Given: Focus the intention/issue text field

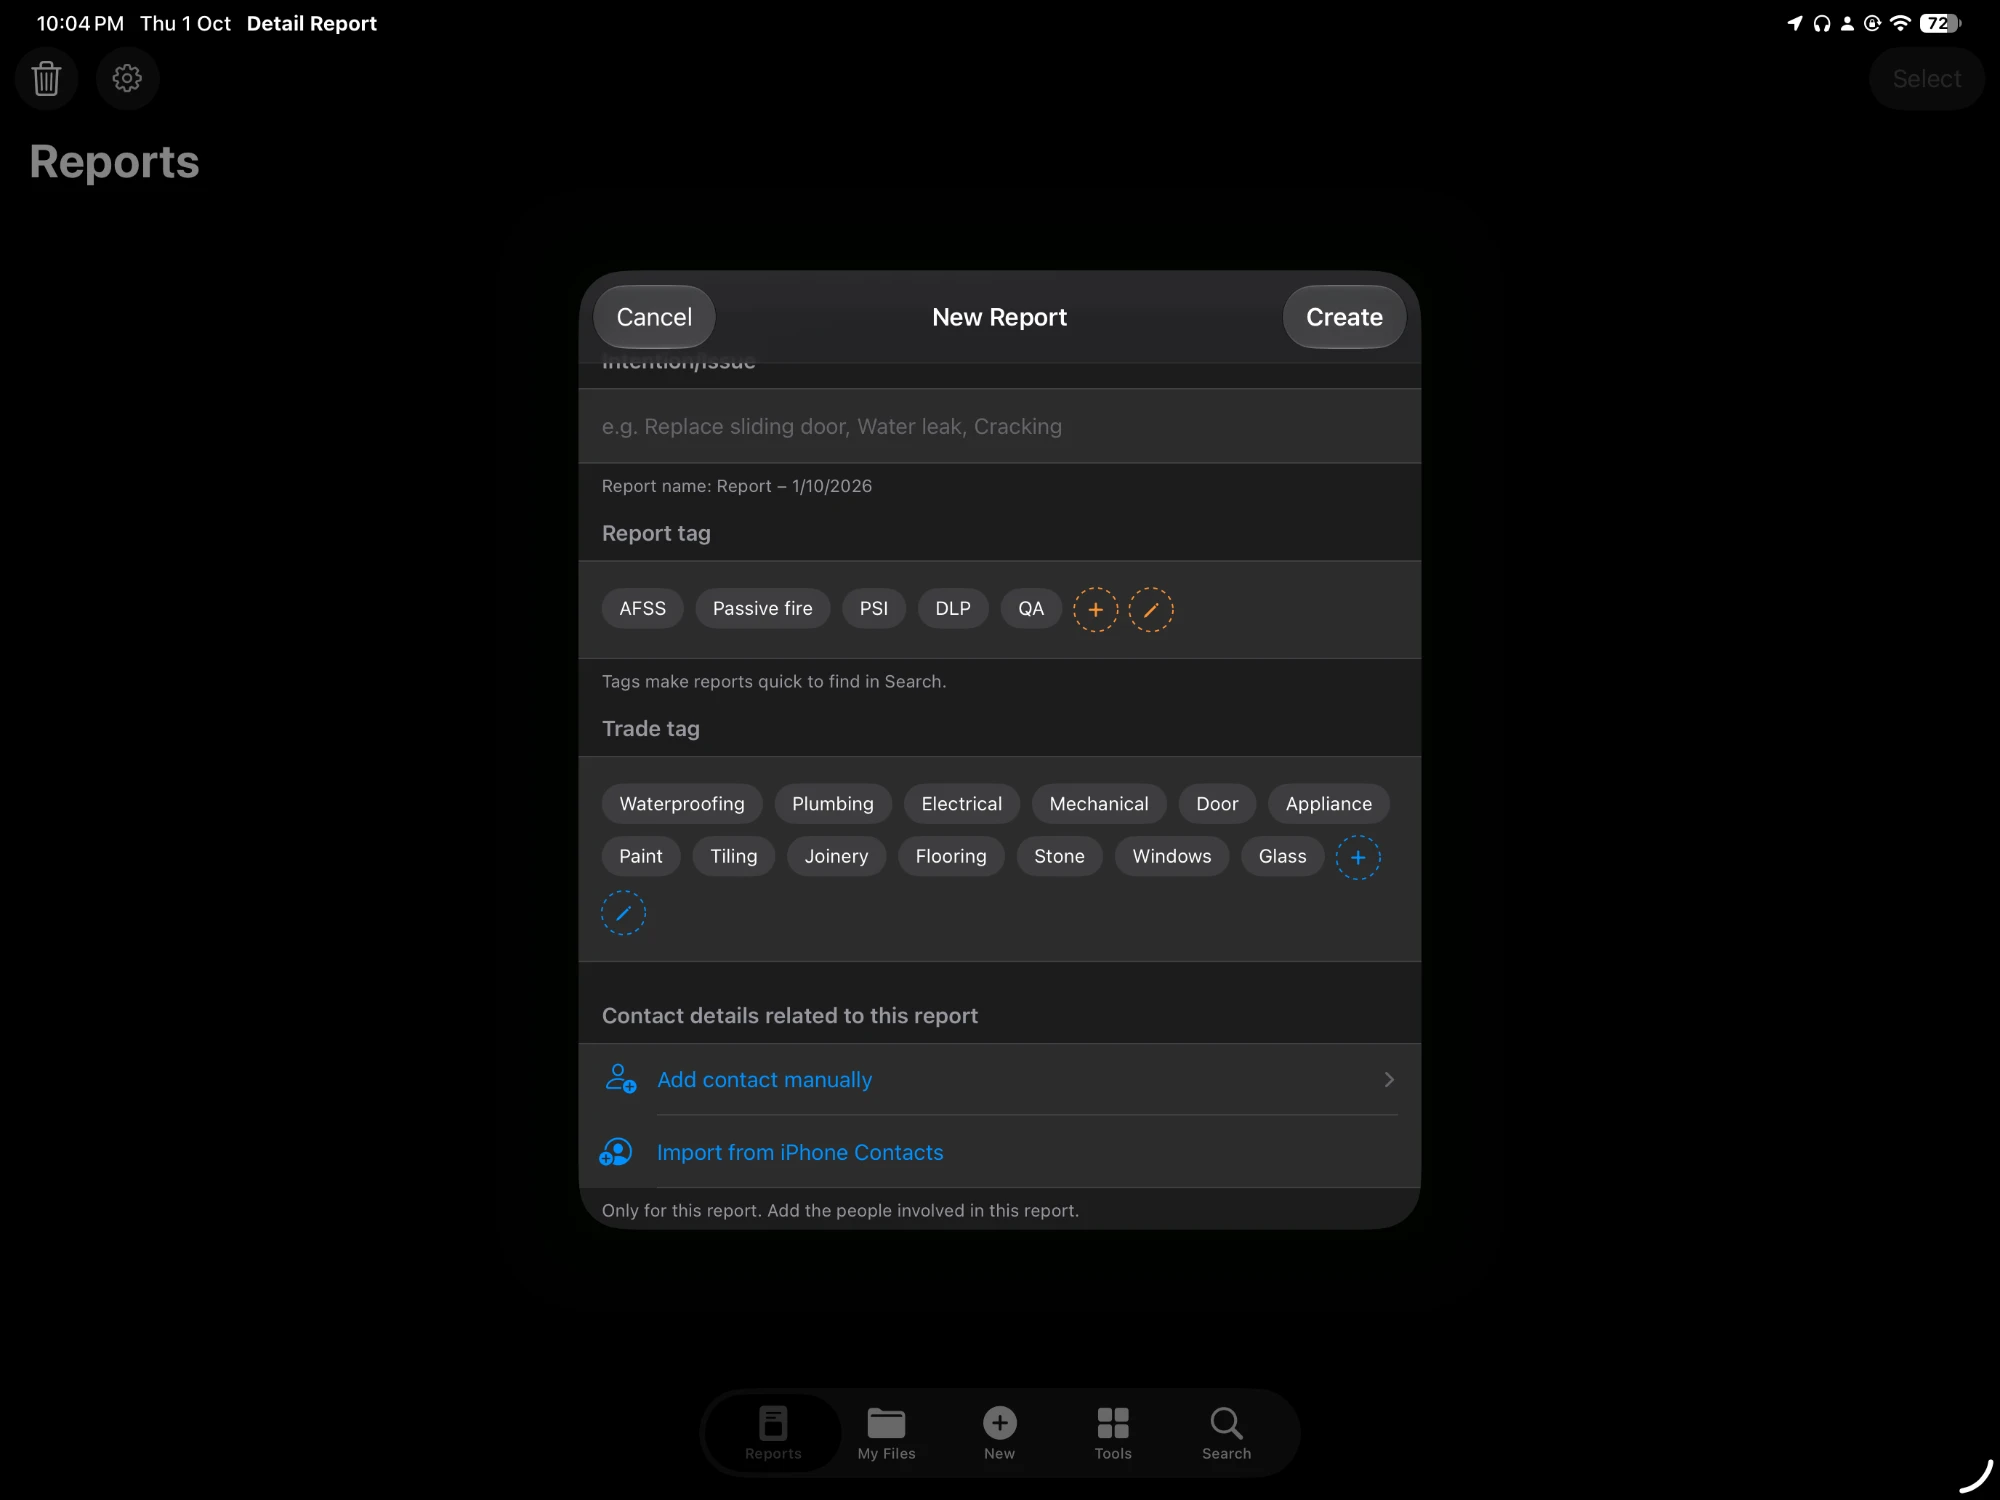Looking at the screenshot, I should (x=999, y=426).
